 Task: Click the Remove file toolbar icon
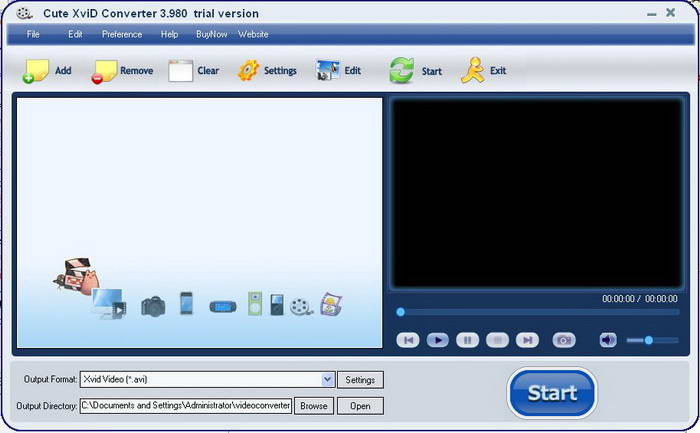(104, 71)
